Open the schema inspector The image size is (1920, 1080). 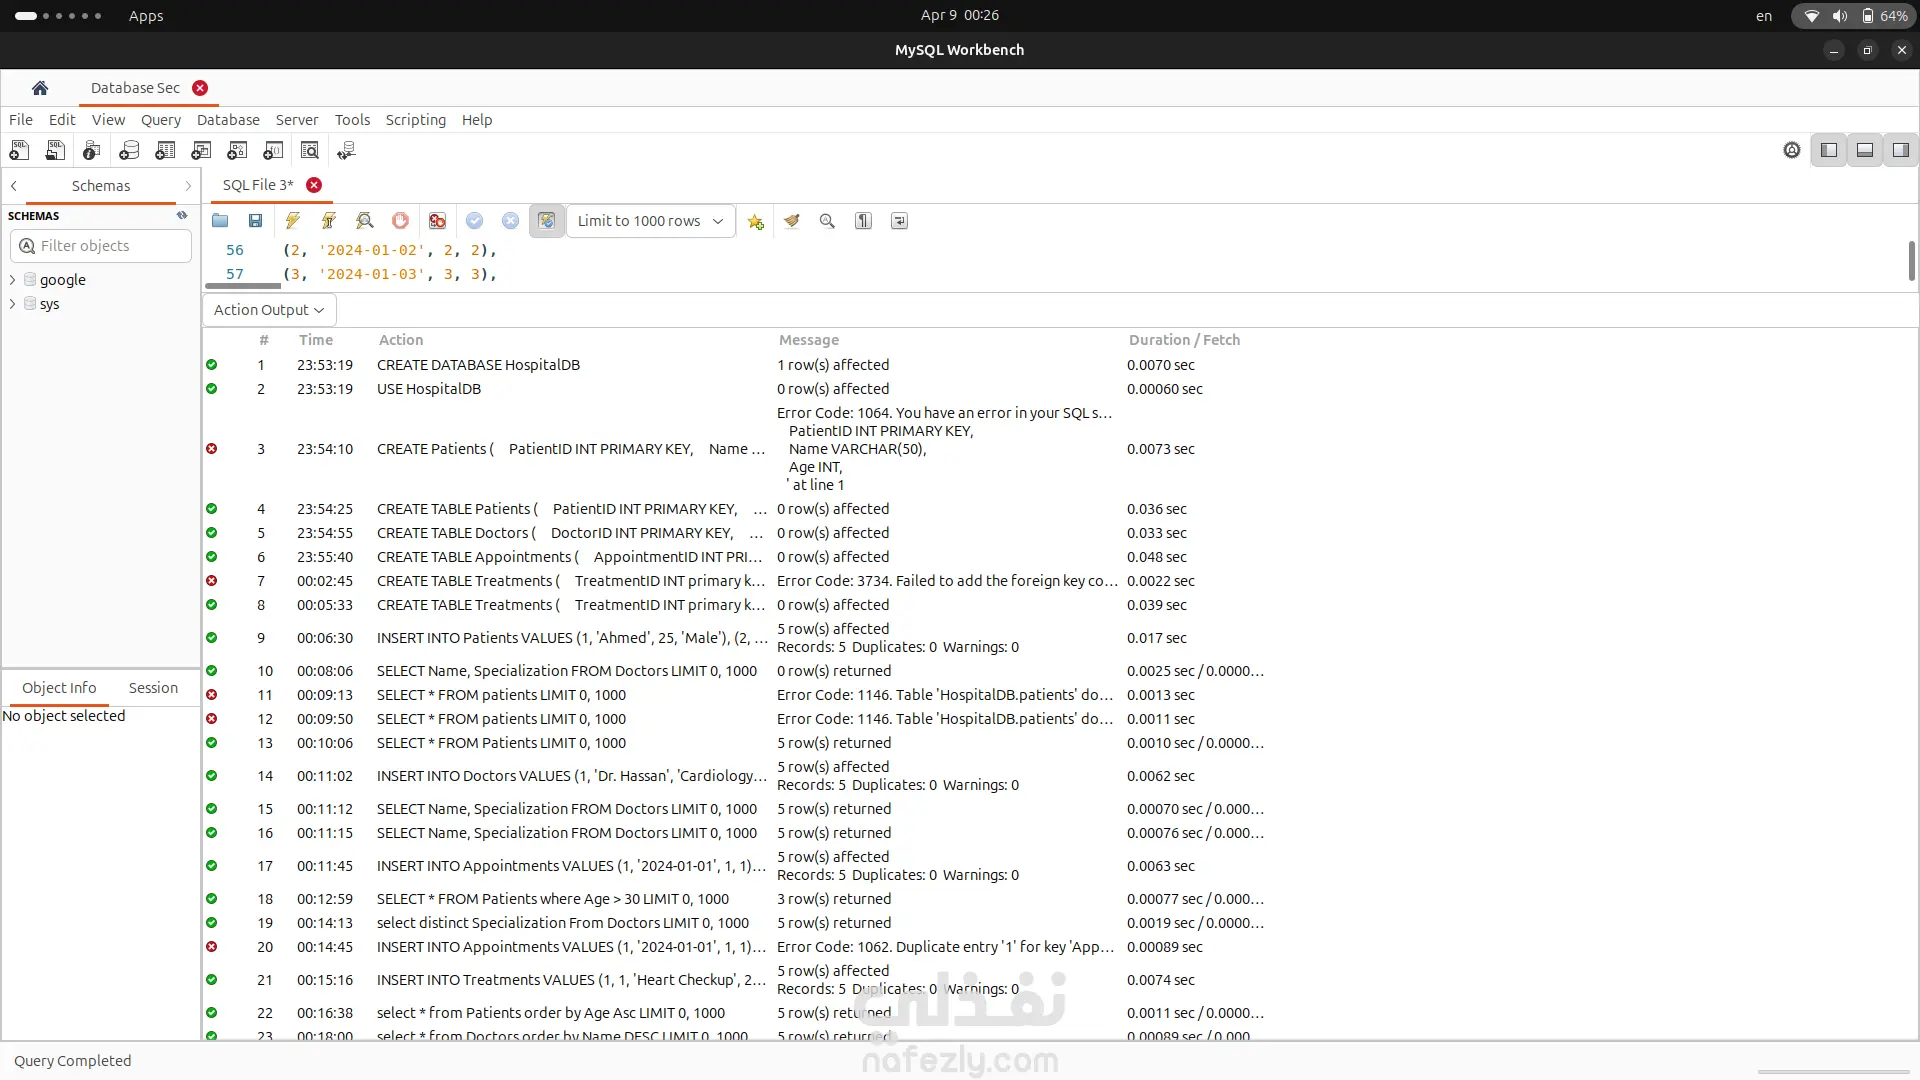[x=91, y=150]
